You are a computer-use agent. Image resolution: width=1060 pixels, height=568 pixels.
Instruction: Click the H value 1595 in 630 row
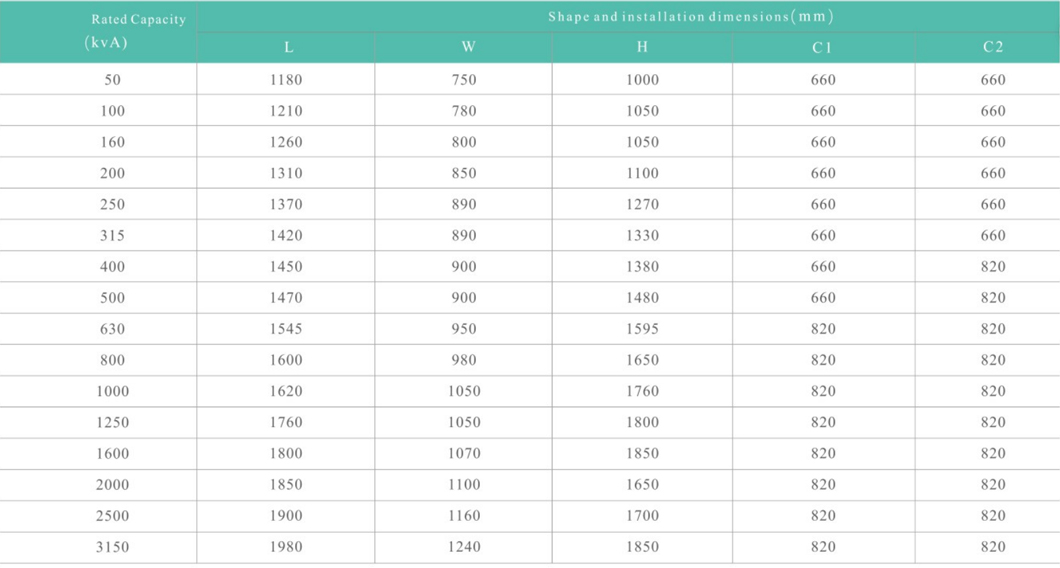tap(642, 329)
